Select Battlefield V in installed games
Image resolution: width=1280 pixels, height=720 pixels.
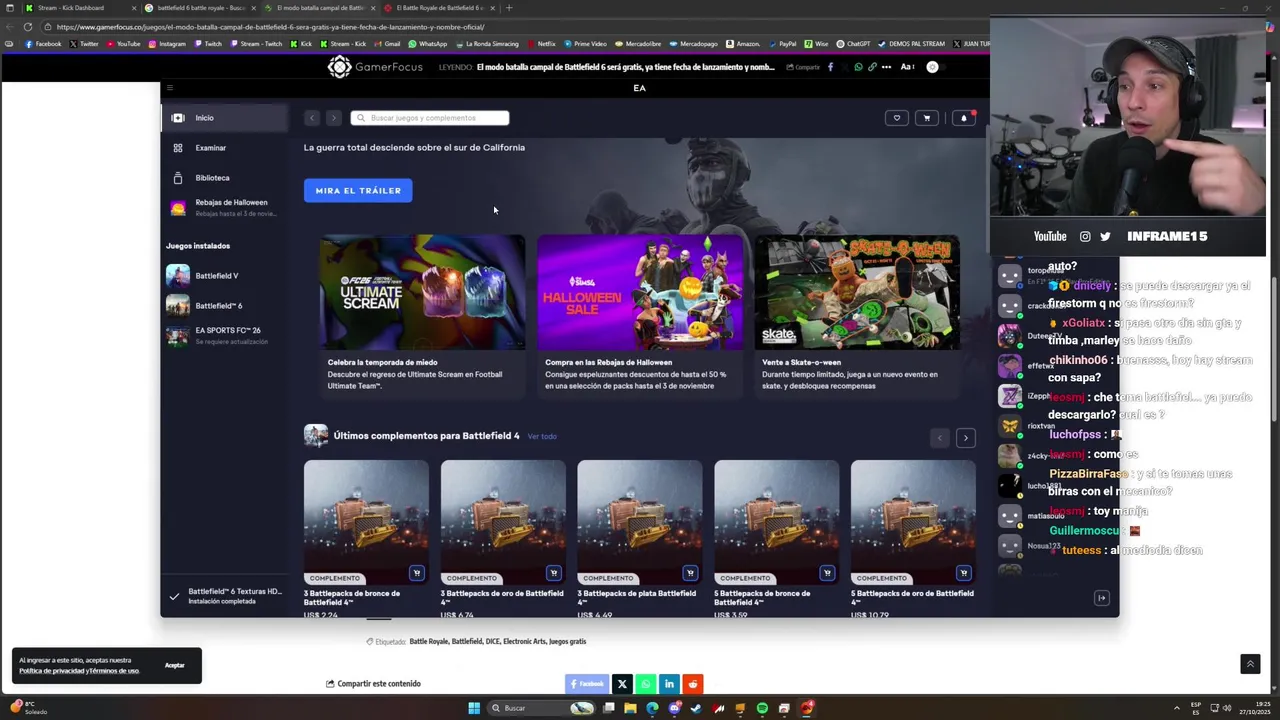(226, 276)
